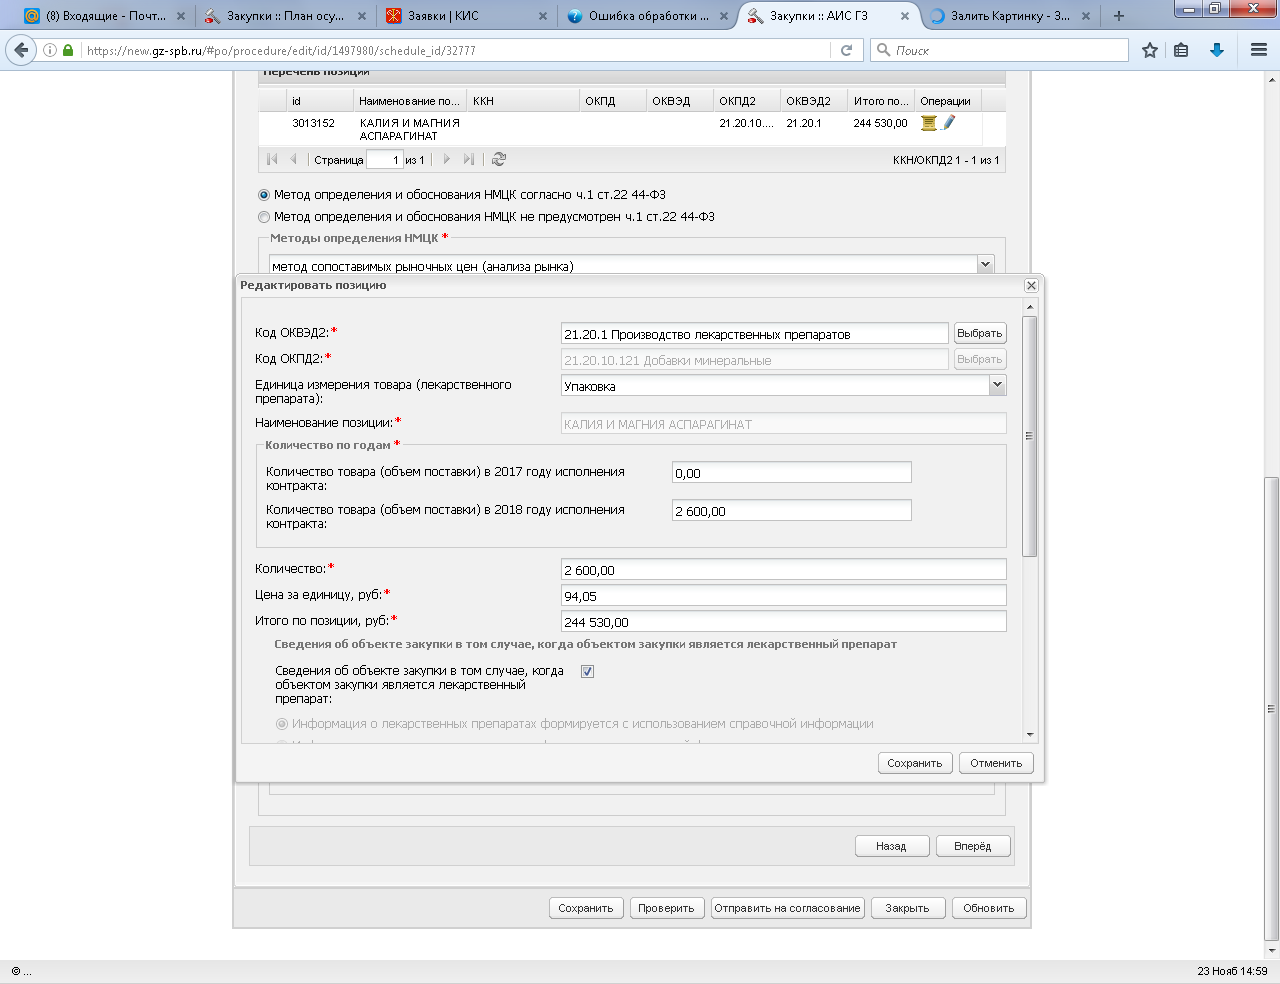Select the 'Информация о лекарственных препаратах' radio option

[282, 724]
